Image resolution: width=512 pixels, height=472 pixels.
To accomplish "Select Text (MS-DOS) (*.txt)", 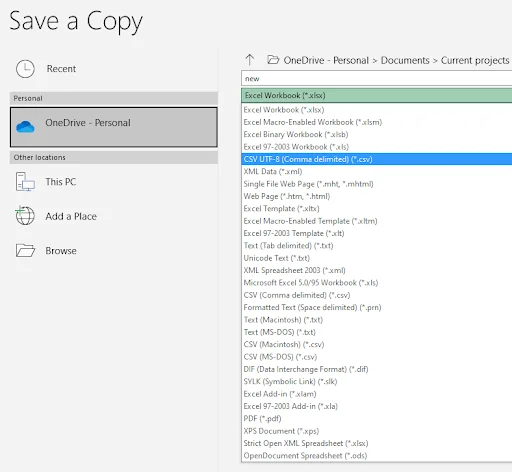I will point(377,332).
